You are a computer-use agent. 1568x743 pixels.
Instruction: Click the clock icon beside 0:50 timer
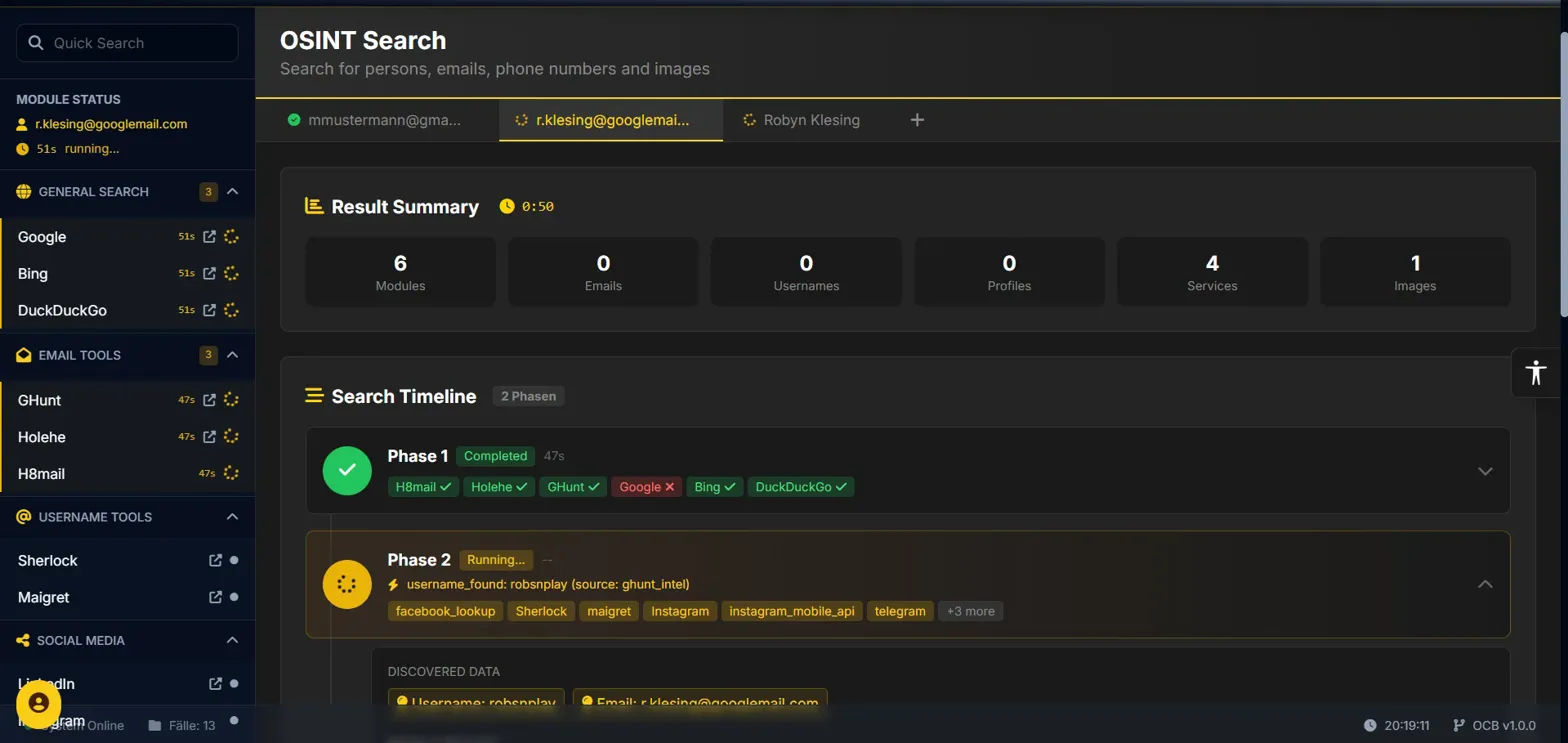(507, 206)
